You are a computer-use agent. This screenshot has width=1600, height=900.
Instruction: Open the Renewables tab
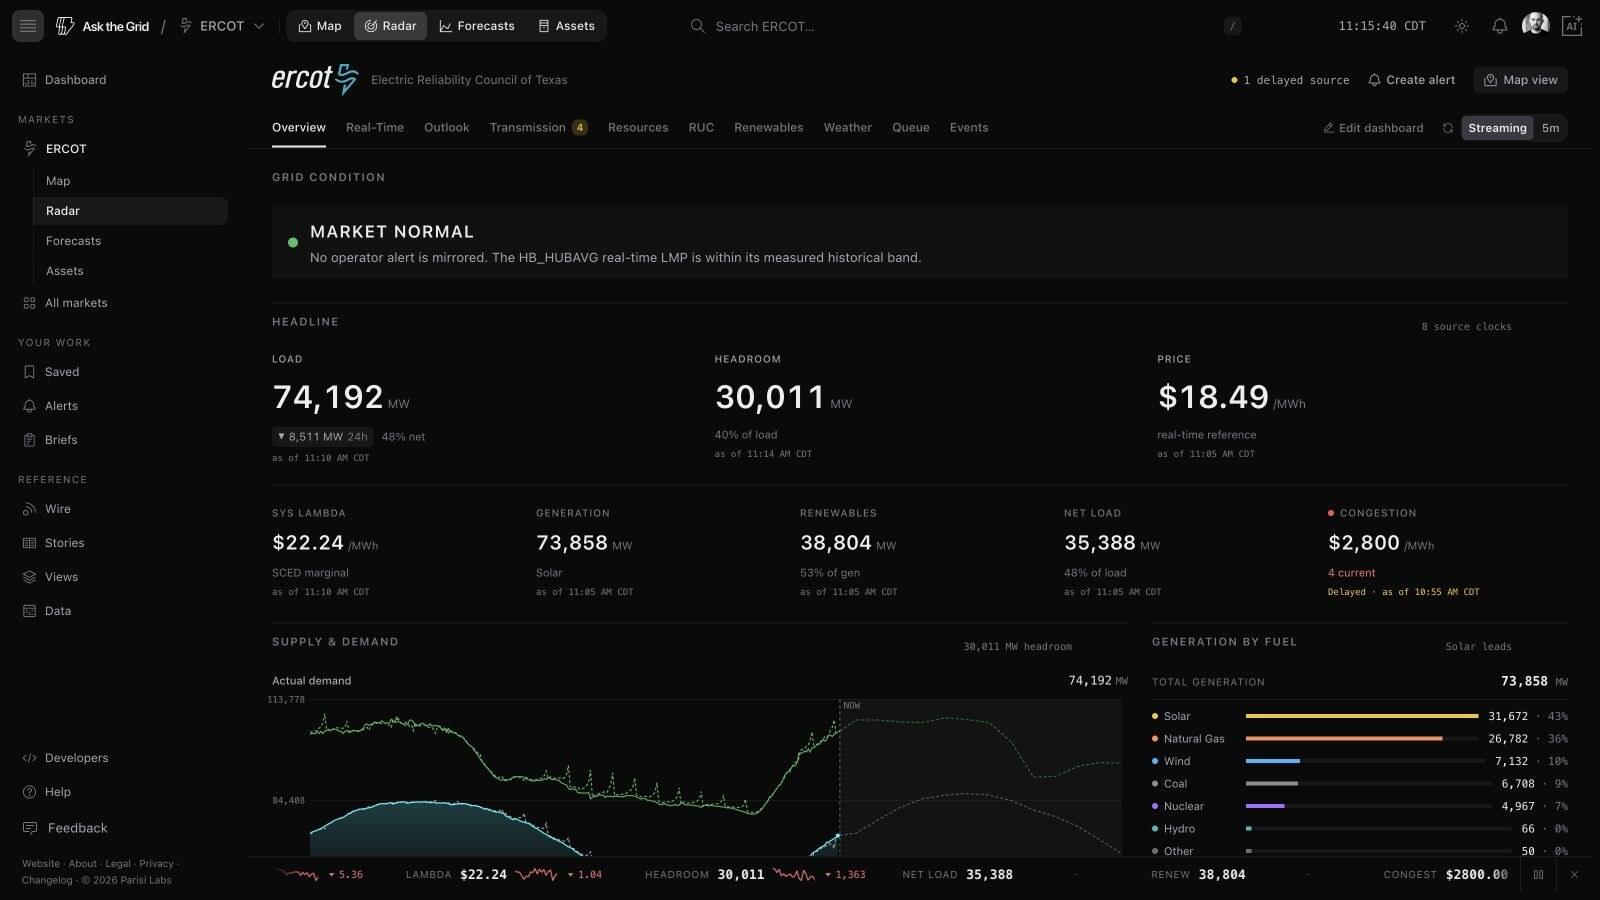[x=768, y=128]
